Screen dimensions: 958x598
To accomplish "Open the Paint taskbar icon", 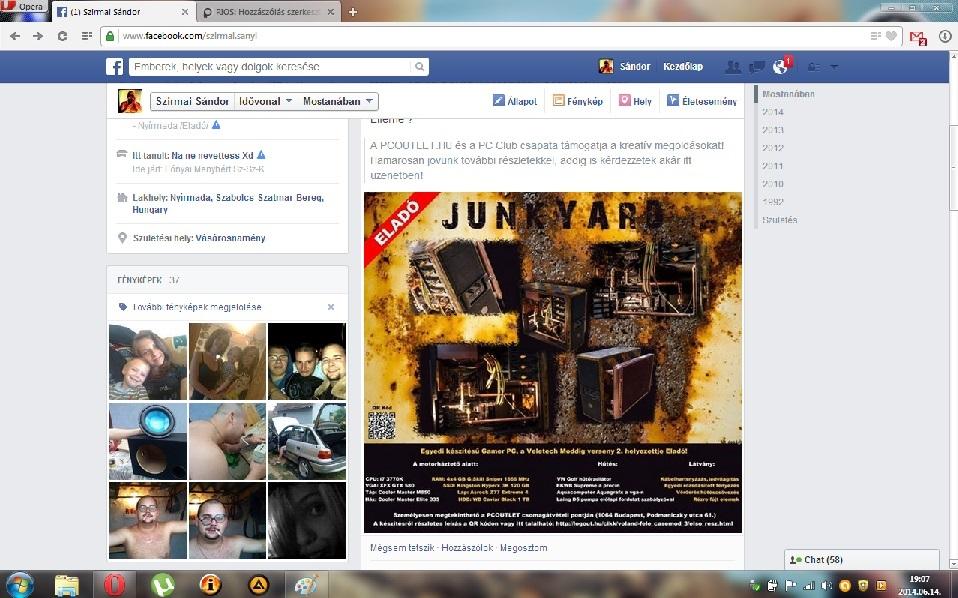I will (x=305, y=585).
